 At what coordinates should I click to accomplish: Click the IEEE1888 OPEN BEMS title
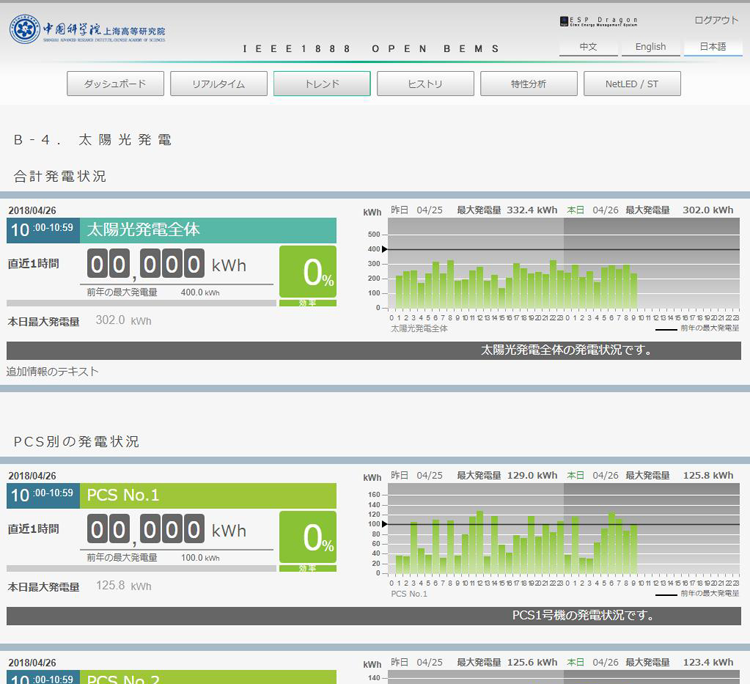tap(371, 49)
